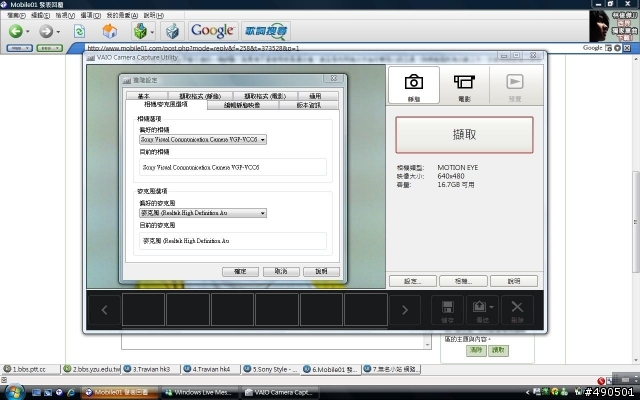The height and width of the screenshot is (400, 640).
Task: Open the green dropdown left of address bar
Action: (49, 48)
